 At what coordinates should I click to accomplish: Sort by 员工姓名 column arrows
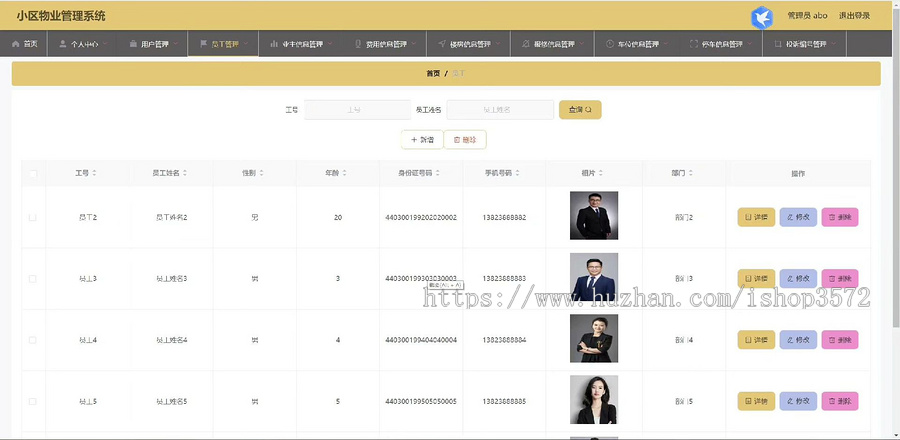[185, 173]
